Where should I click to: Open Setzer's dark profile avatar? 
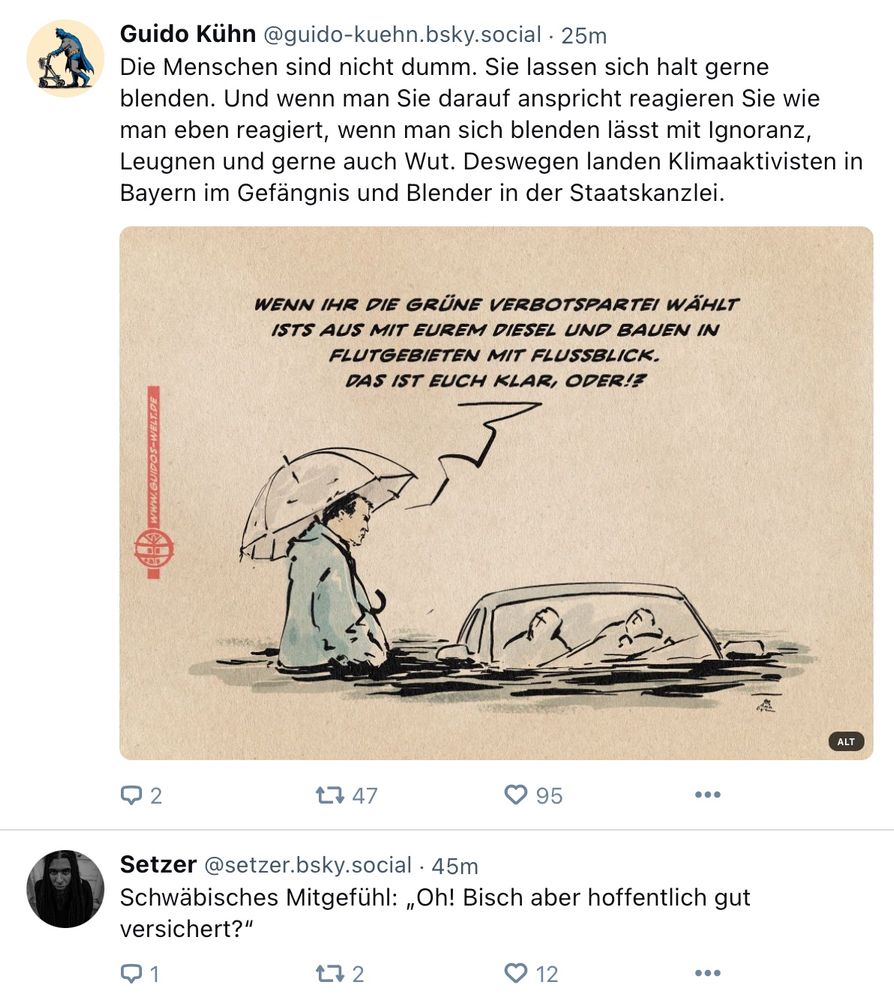pyautogui.click(x=65, y=888)
